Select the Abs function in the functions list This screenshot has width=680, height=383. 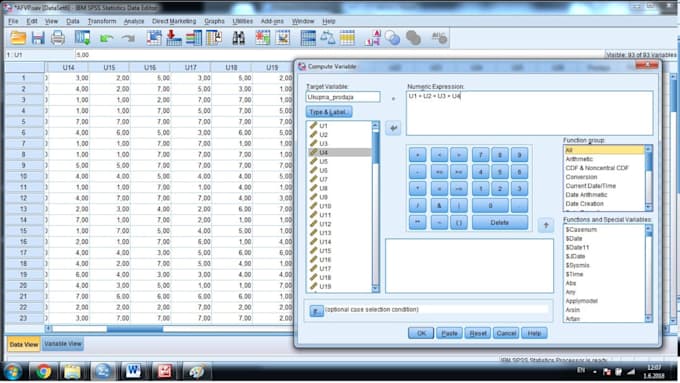[x=604, y=283]
